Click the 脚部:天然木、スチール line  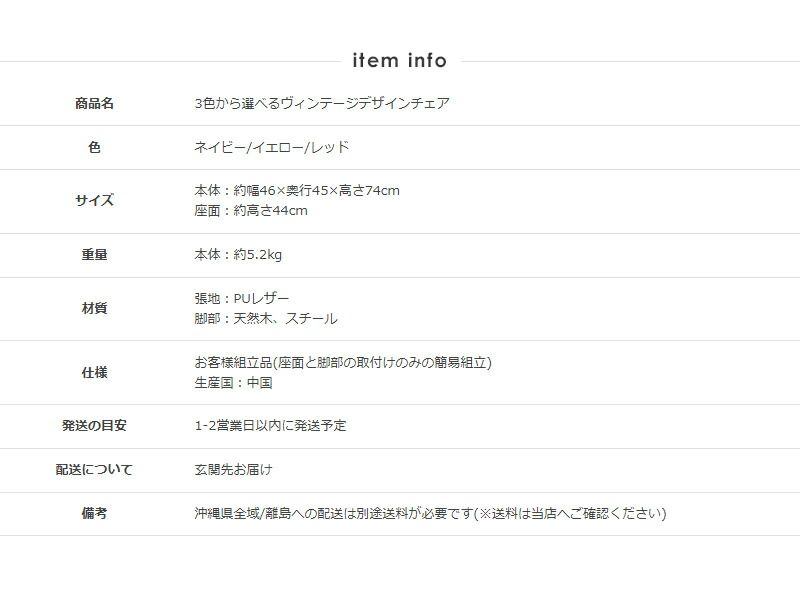(x=265, y=319)
